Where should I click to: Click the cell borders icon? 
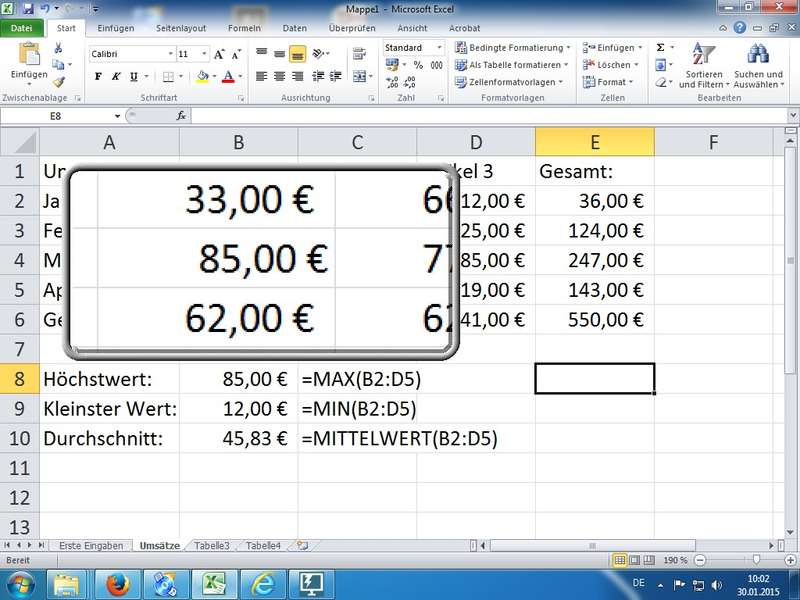tap(168, 77)
